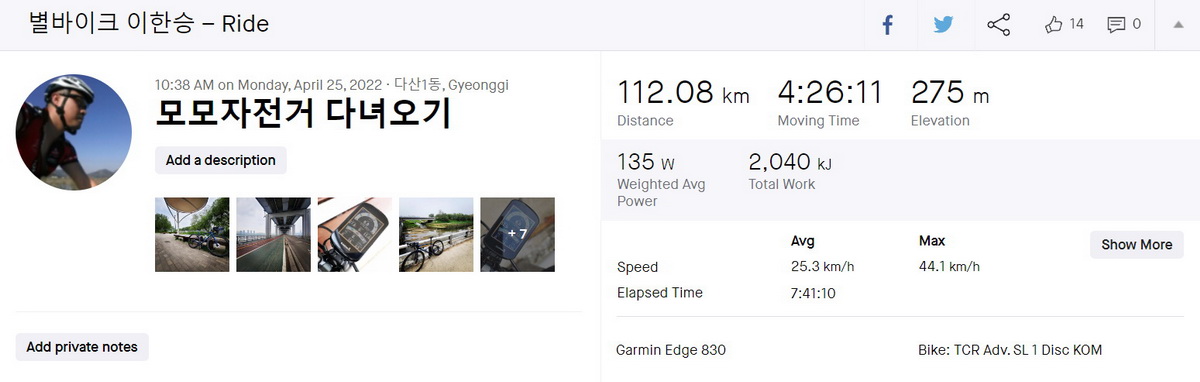Give kudos with the thumbs-up icon

coord(1053,24)
